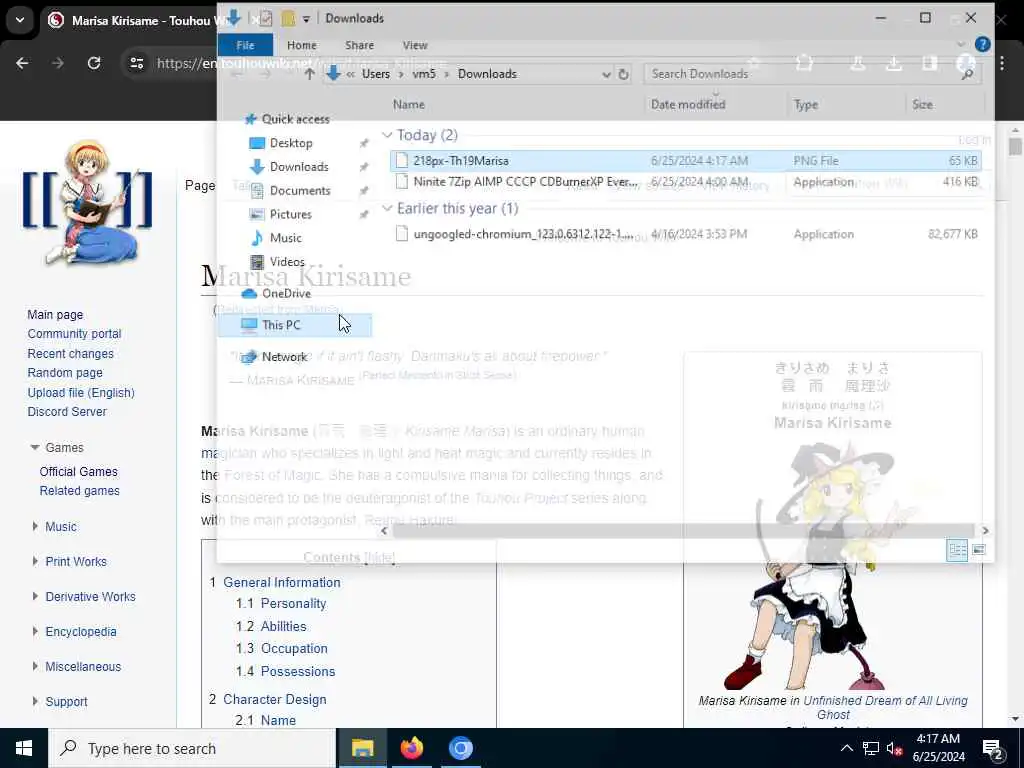
Task: Open Downloads in the navigation pane
Action: pos(298,167)
